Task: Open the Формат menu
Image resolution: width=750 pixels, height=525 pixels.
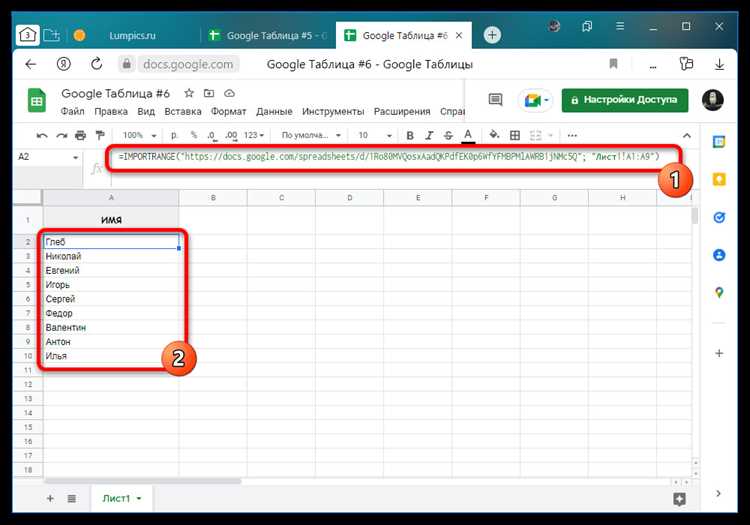Action: click(x=229, y=111)
